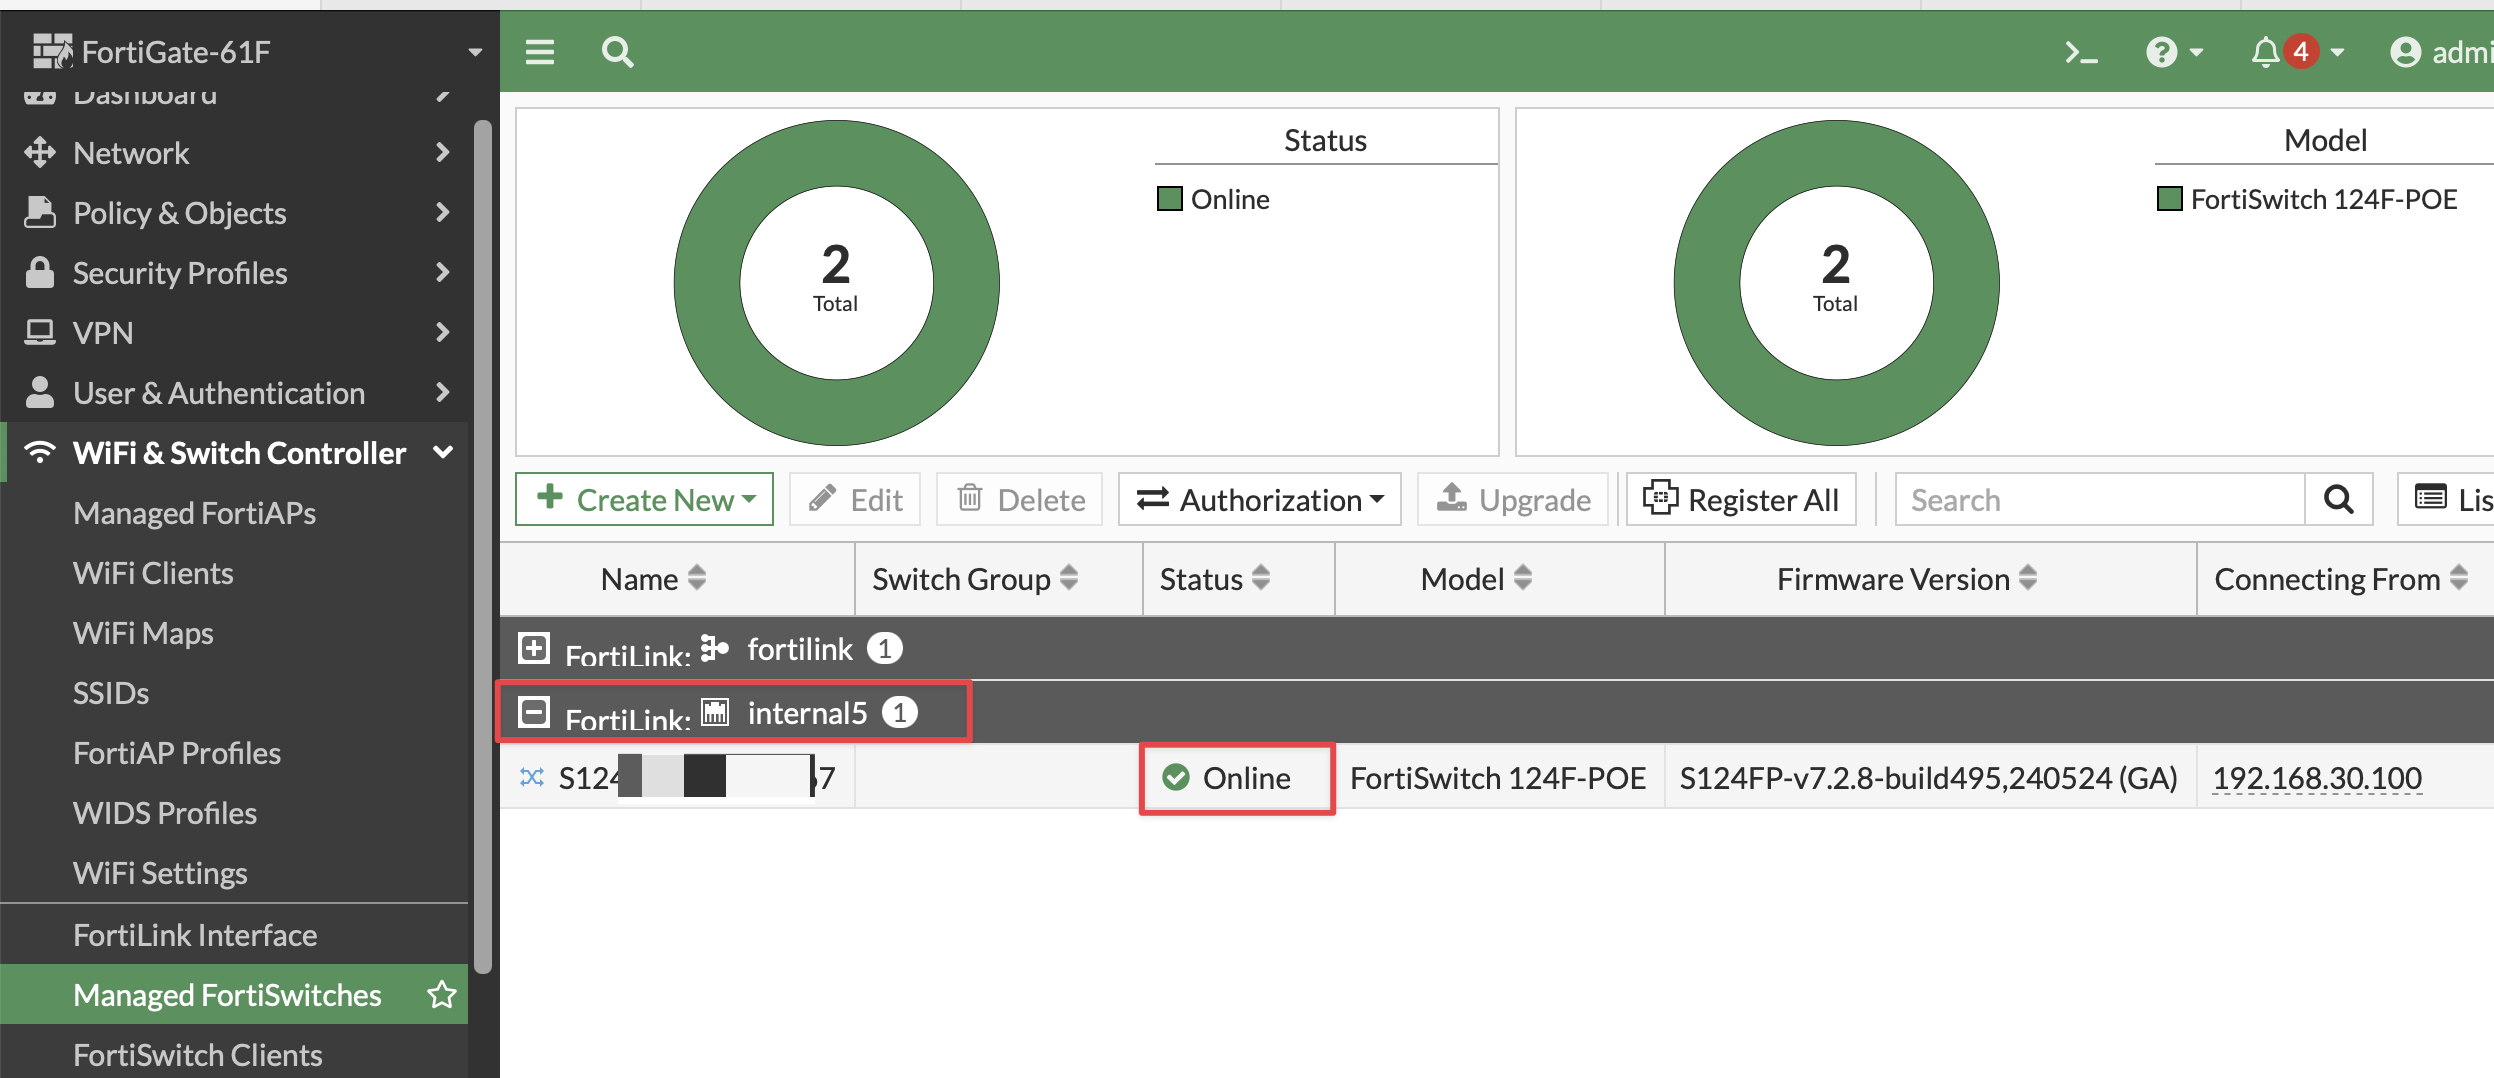This screenshot has width=2494, height=1078.
Task: Click the Delete button
Action: [1020, 499]
